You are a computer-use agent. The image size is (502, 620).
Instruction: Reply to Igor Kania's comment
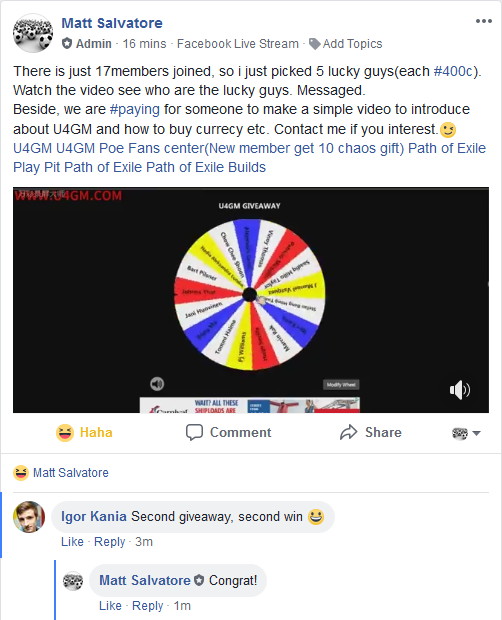click(109, 542)
